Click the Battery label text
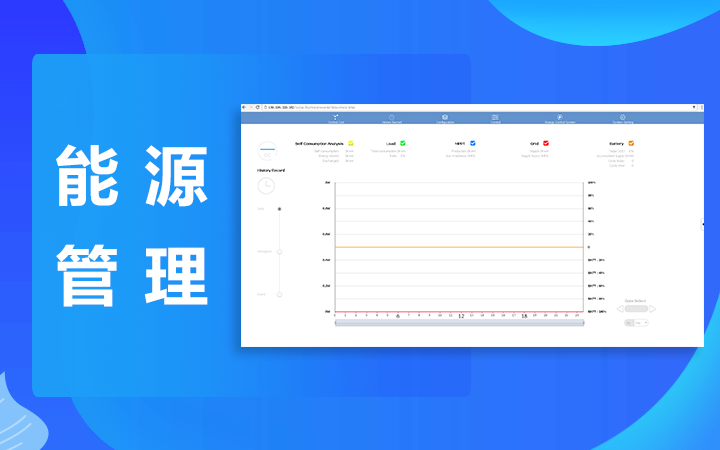The height and width of the screenshot is (450, 720). pos(616,144)
